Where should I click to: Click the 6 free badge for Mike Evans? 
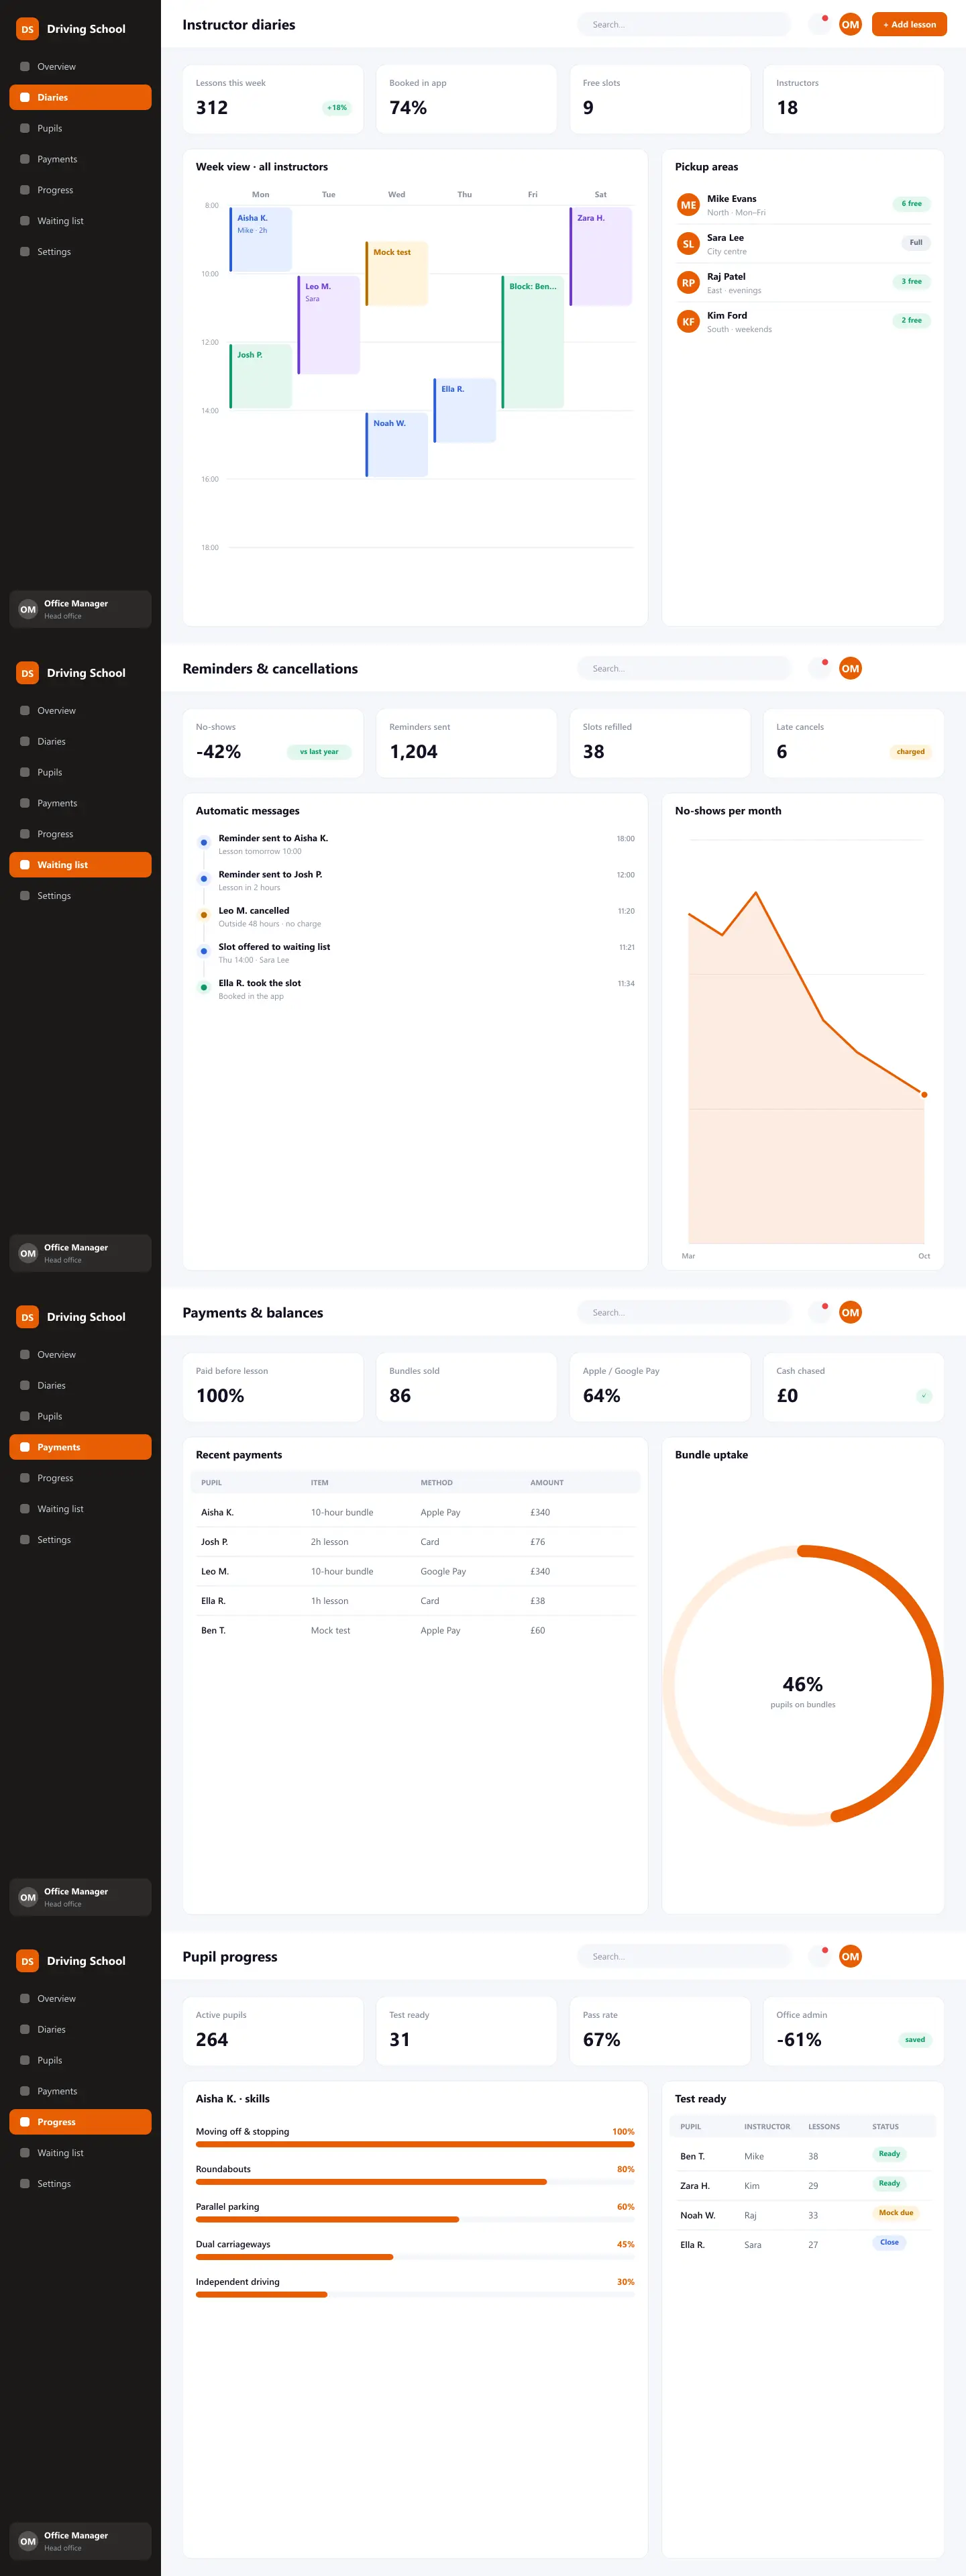(912, 204)
